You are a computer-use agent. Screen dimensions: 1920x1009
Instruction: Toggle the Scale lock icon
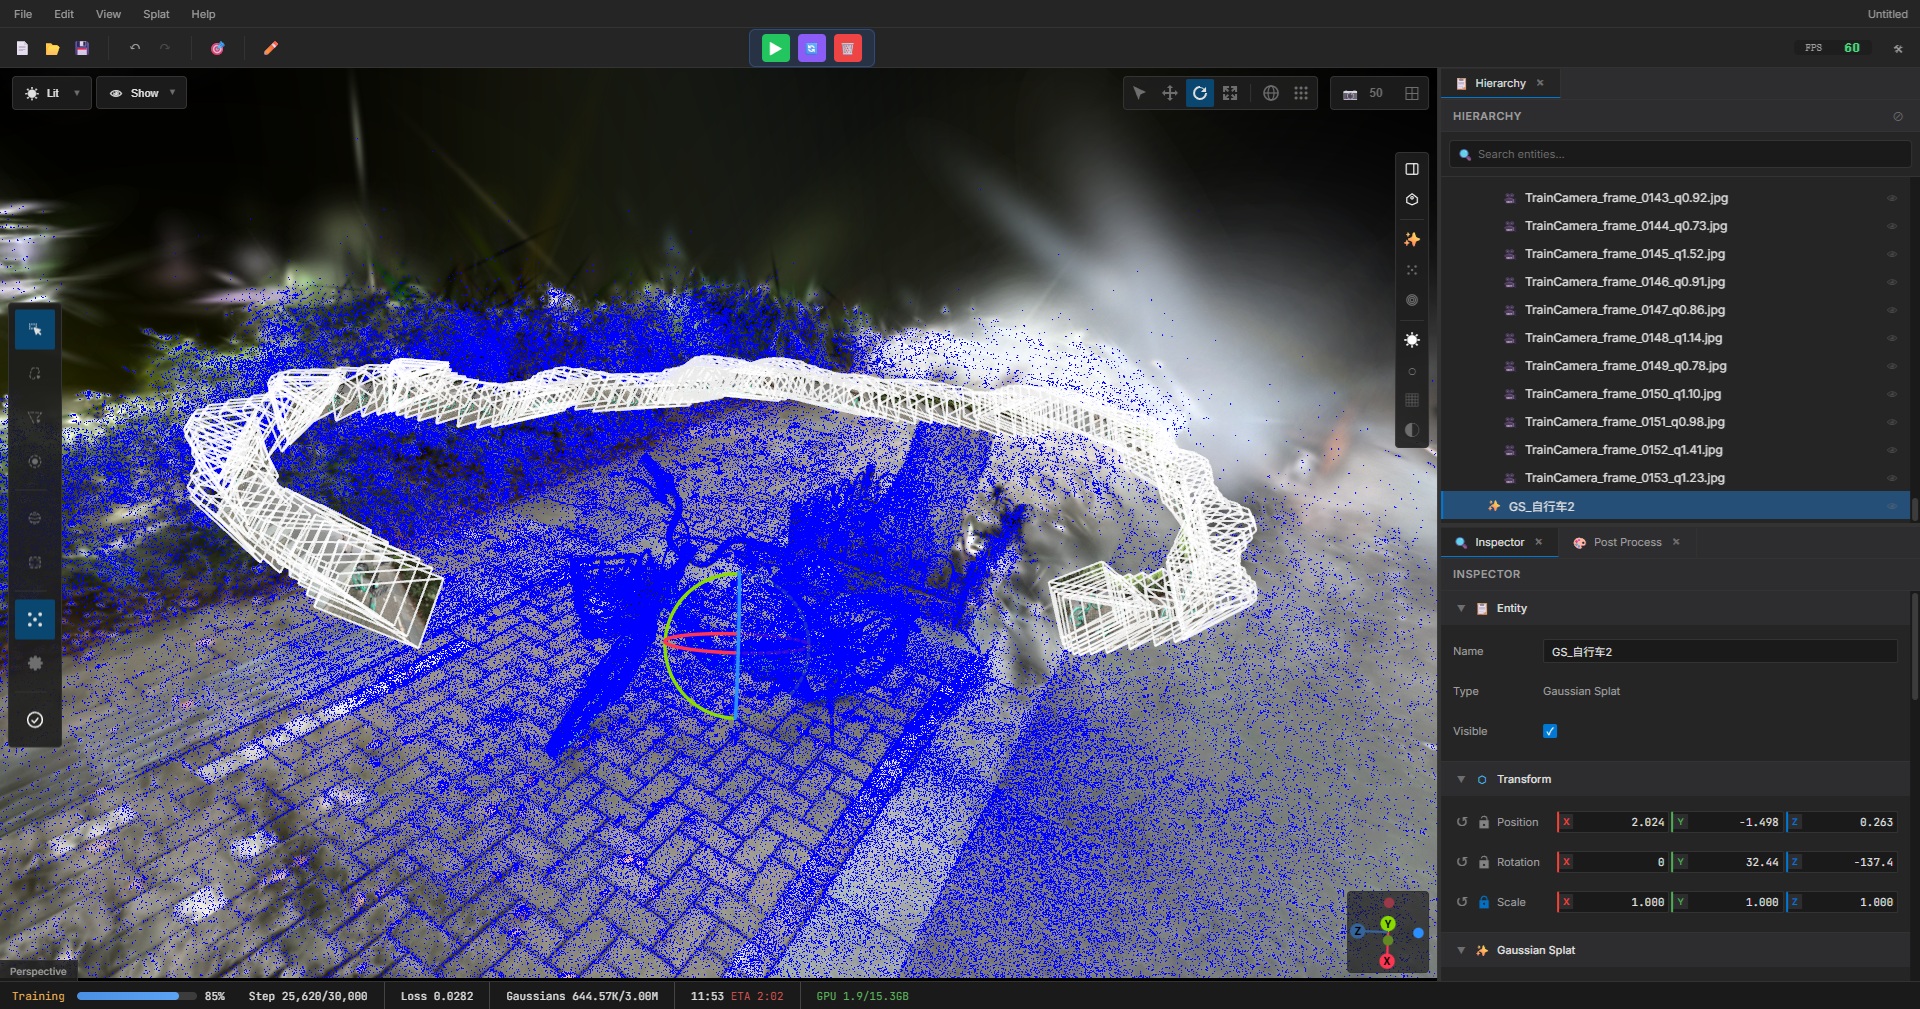(1484, 902)
